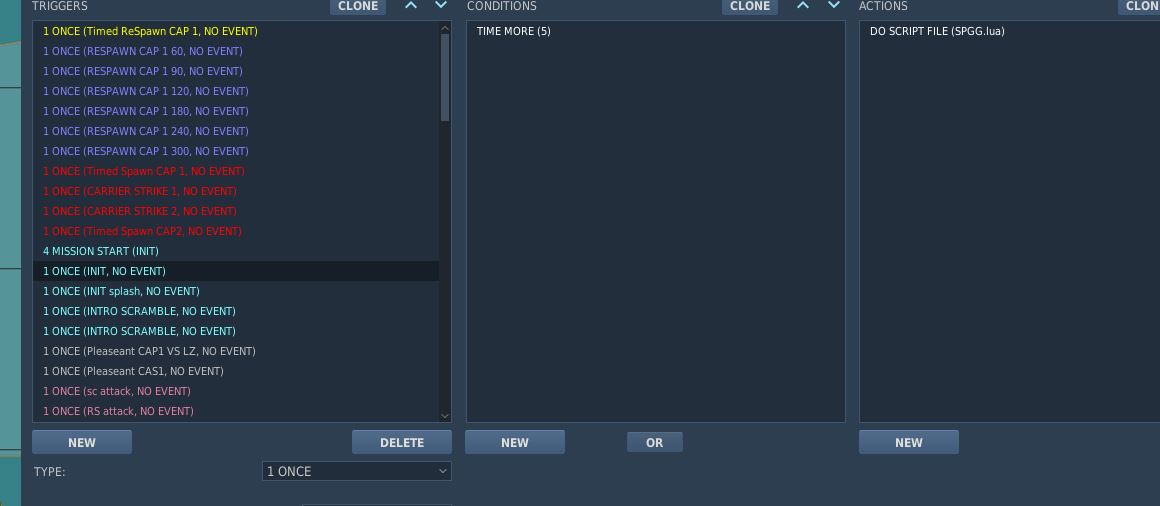Add a new condition with NEW button
Viewport: 1160px width, 506px height.
coord(515,442)
